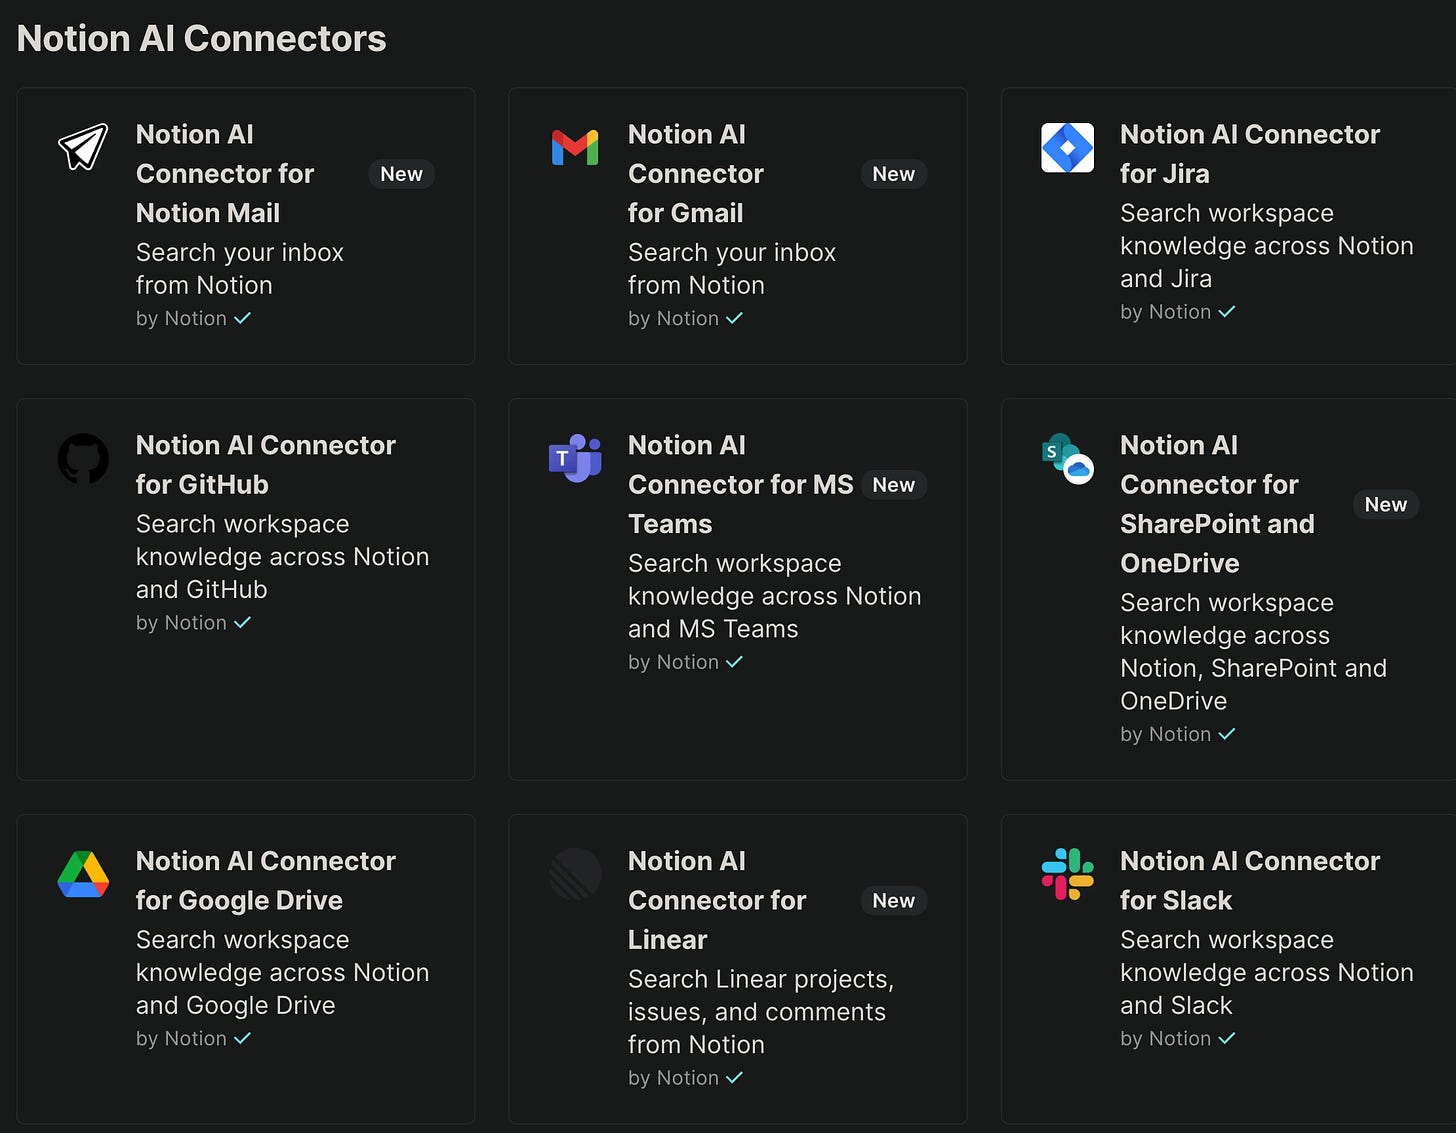
Task: Open Notion AI Connector for GitHub title
Action: [x=265, y=465]
